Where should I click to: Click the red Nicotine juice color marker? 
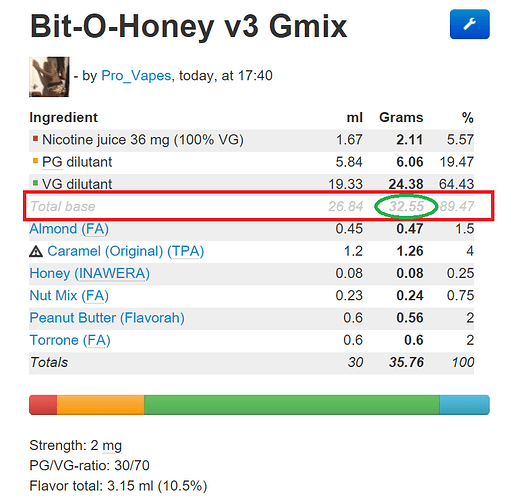(35, 138)
